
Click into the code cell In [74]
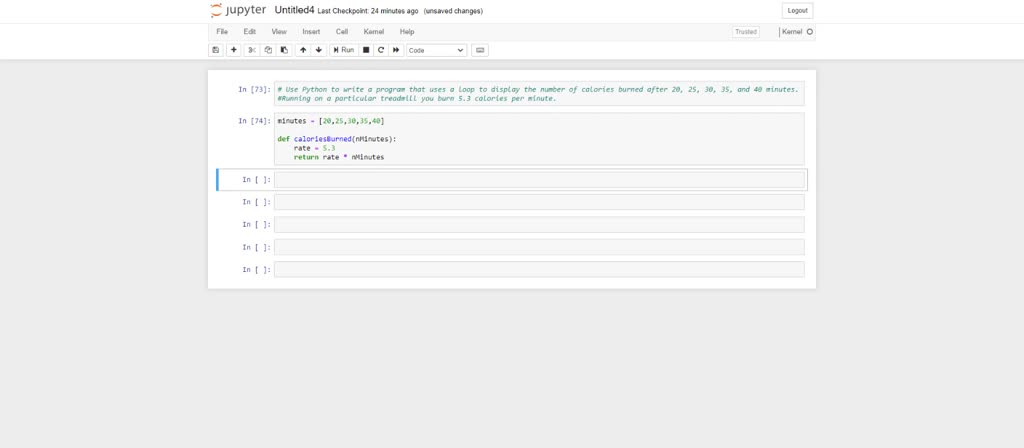click(539, 138)
